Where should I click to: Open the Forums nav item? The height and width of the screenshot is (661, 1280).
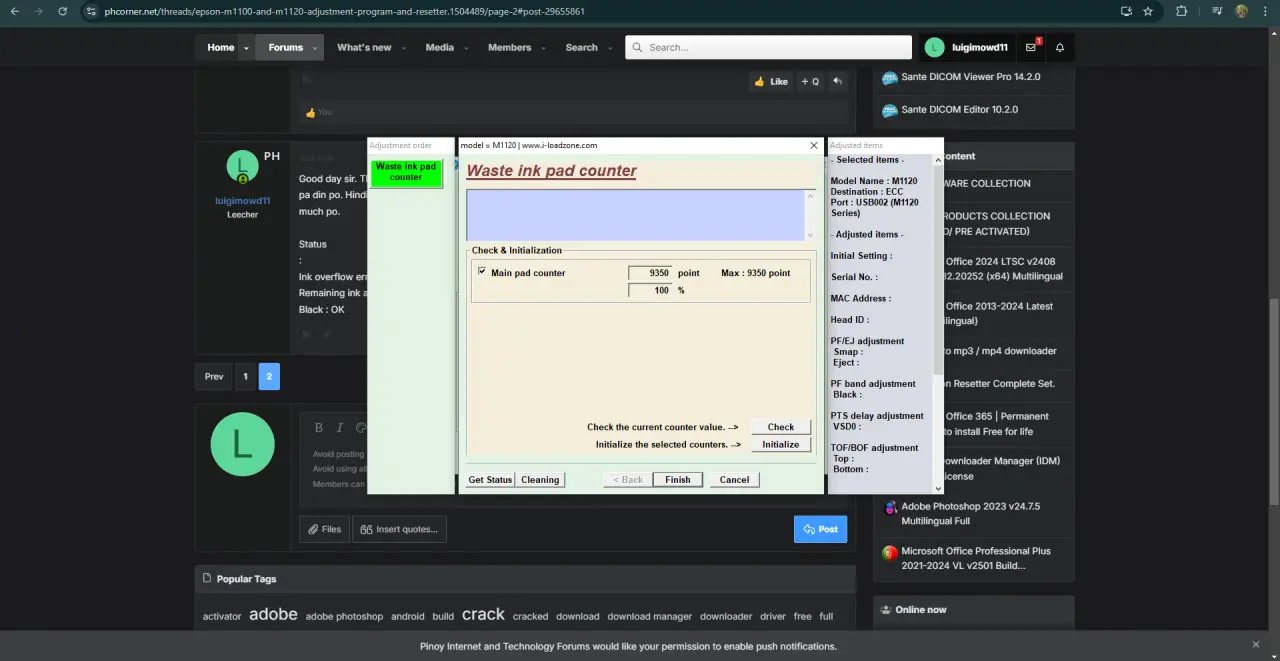(285, 47)
